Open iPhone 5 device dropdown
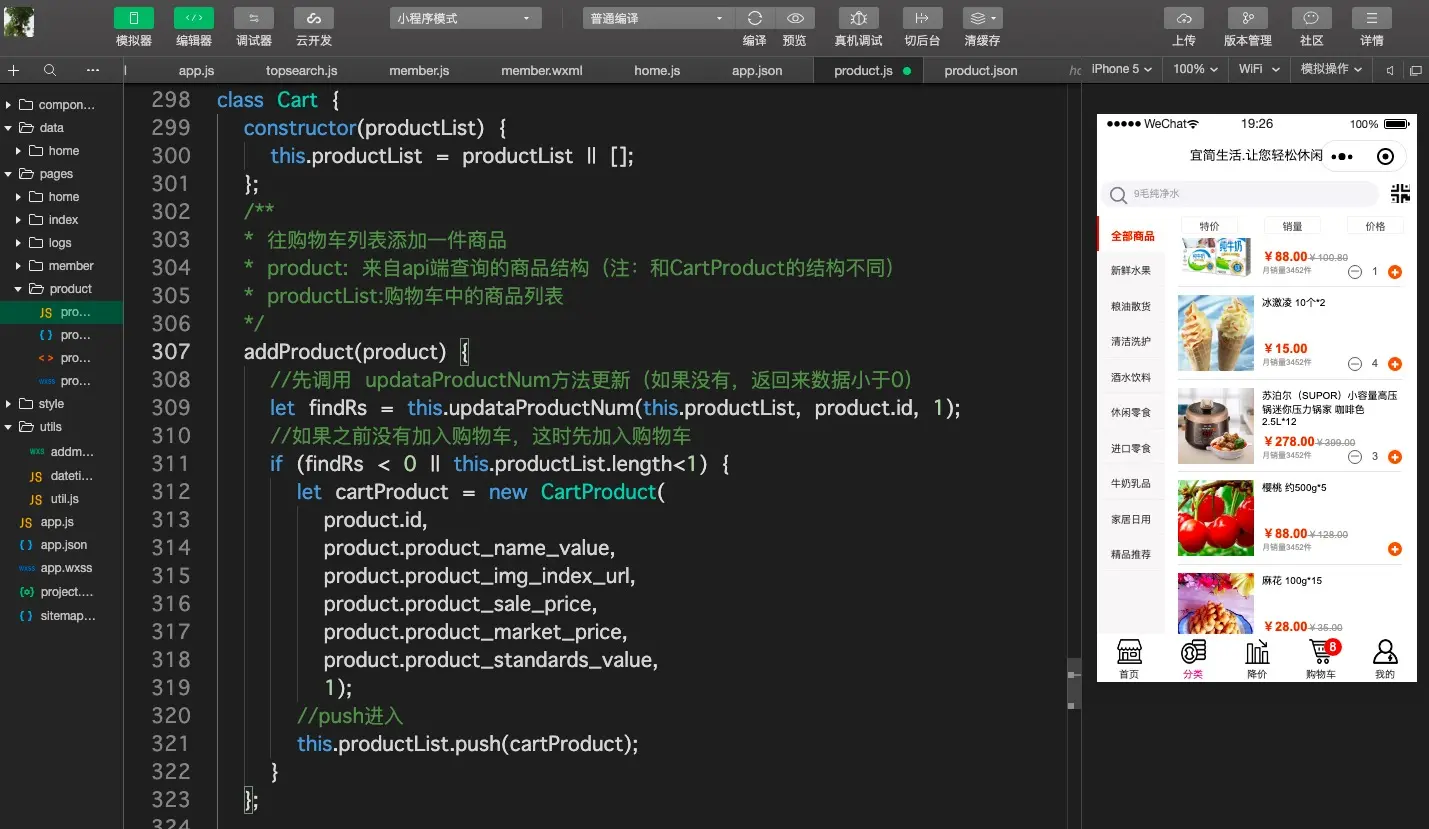 1121,69
